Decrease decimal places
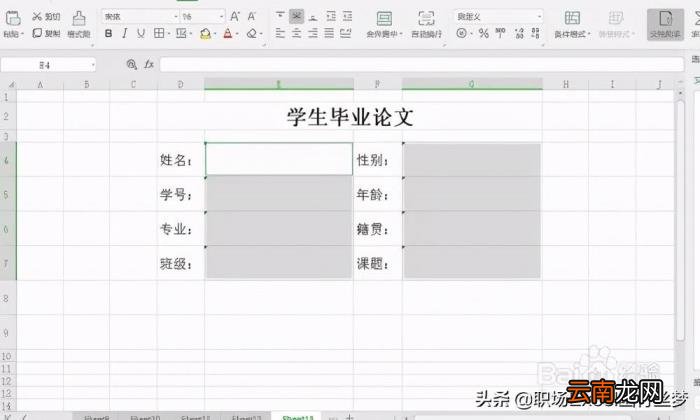The width and height of the screenshot is (700, 420). click(x=535, y=33)
